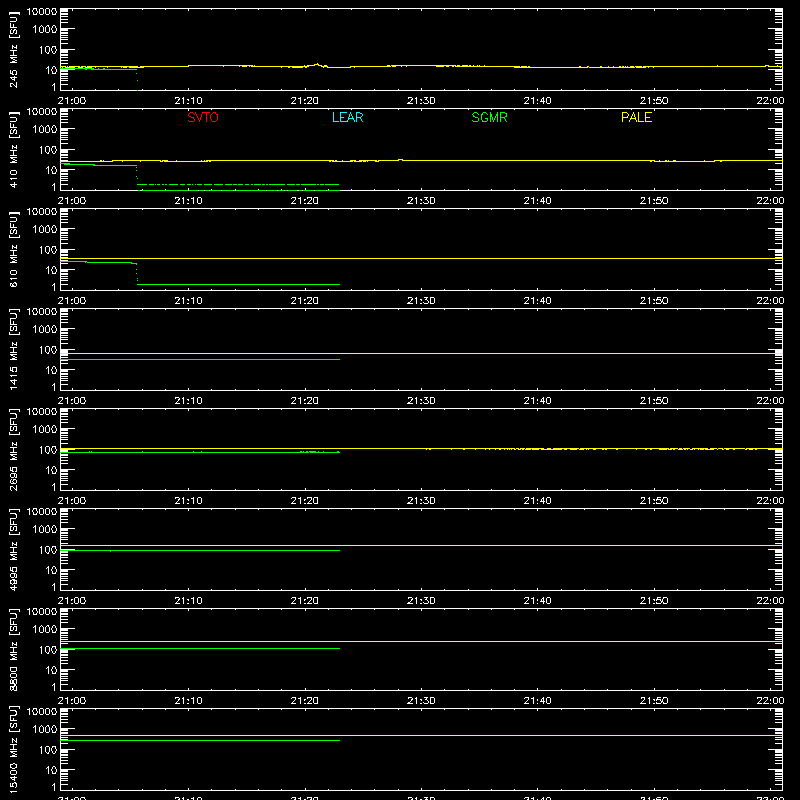
Task: Click the 10 tick of the 1415 MHz plot
Action: [x=51, y=370]
